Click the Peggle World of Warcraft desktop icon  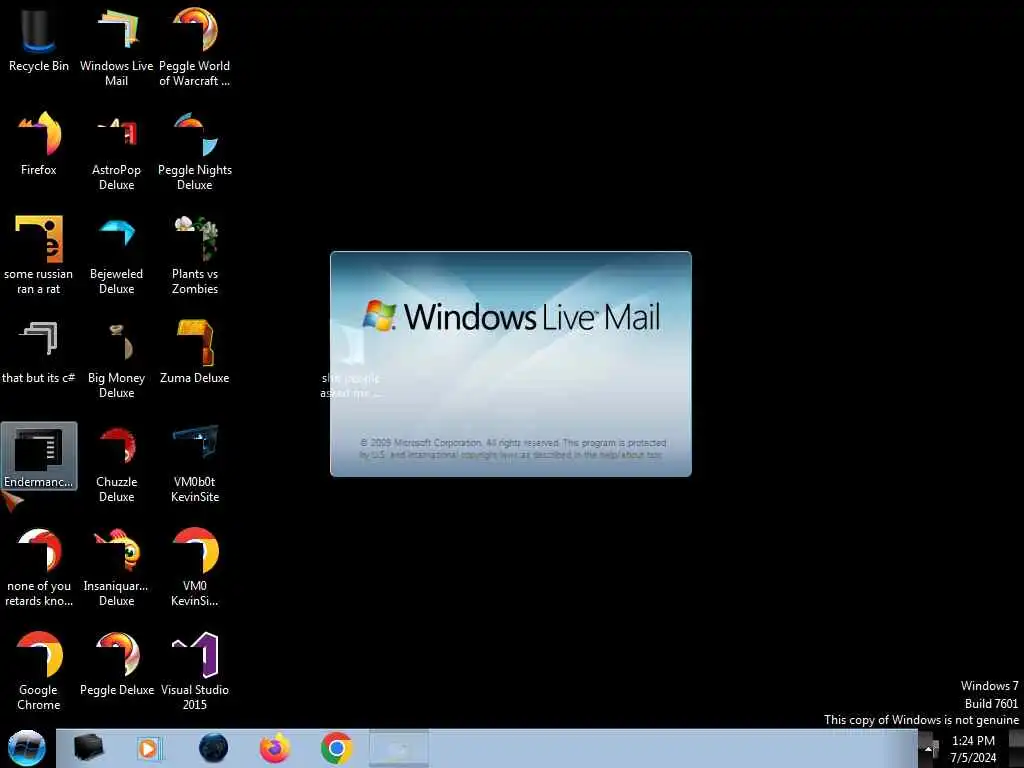pyautogui.click(x=195, y=46)
